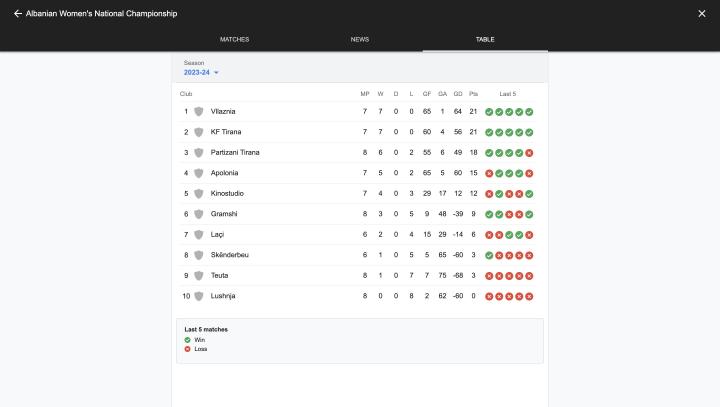Click the Season label

coord(194,63)
